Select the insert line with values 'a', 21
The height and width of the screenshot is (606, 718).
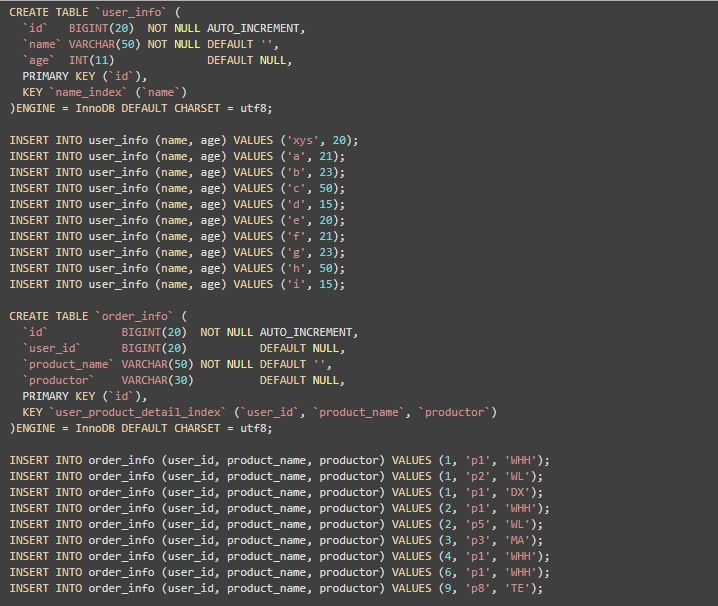point(177,156)
